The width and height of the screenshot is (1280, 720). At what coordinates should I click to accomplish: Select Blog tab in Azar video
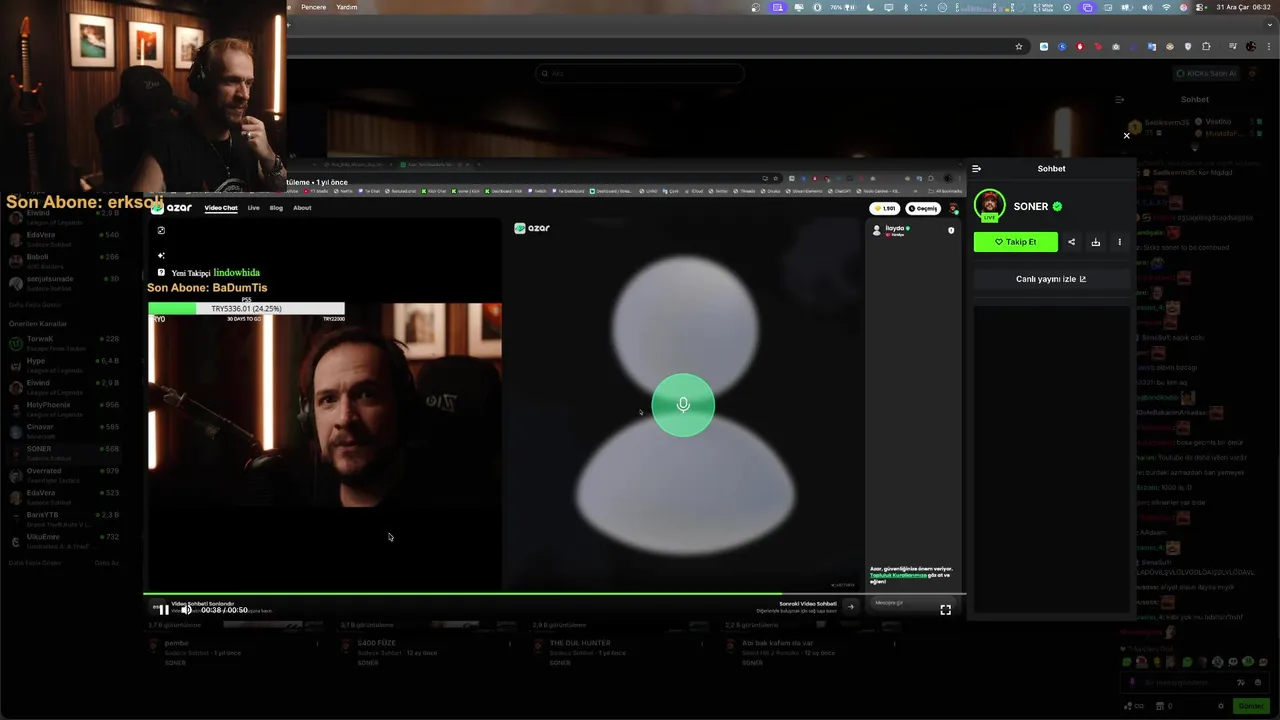point(276,208)
